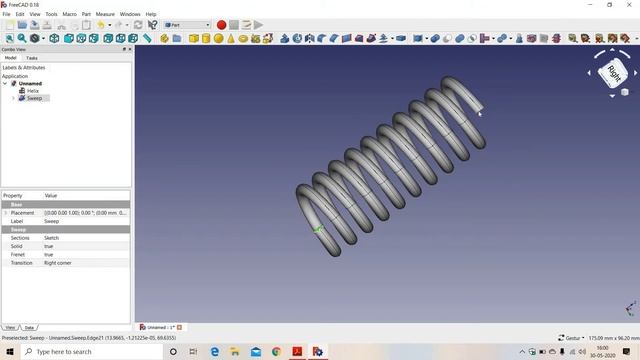
Task: Open the Macro menu
Action: coord(69,14)
